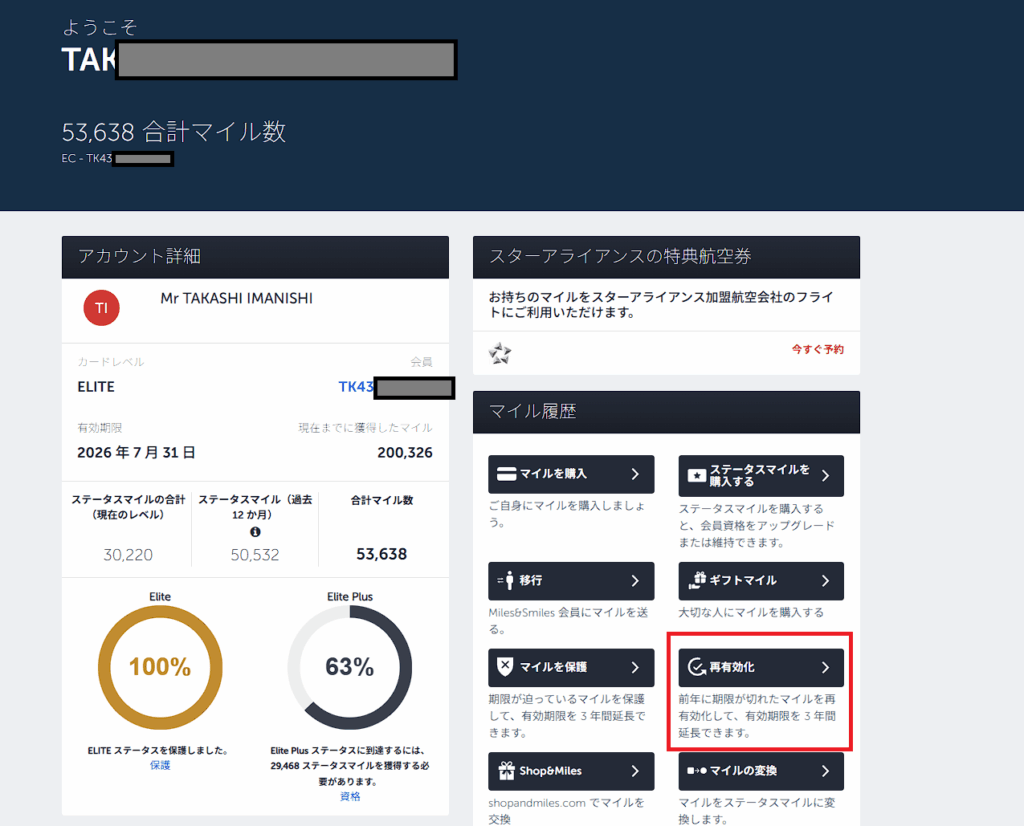Open the 今すぐ予約 booking link
The width and height of the screenshot is (1024, 826).
click(817, 350)
